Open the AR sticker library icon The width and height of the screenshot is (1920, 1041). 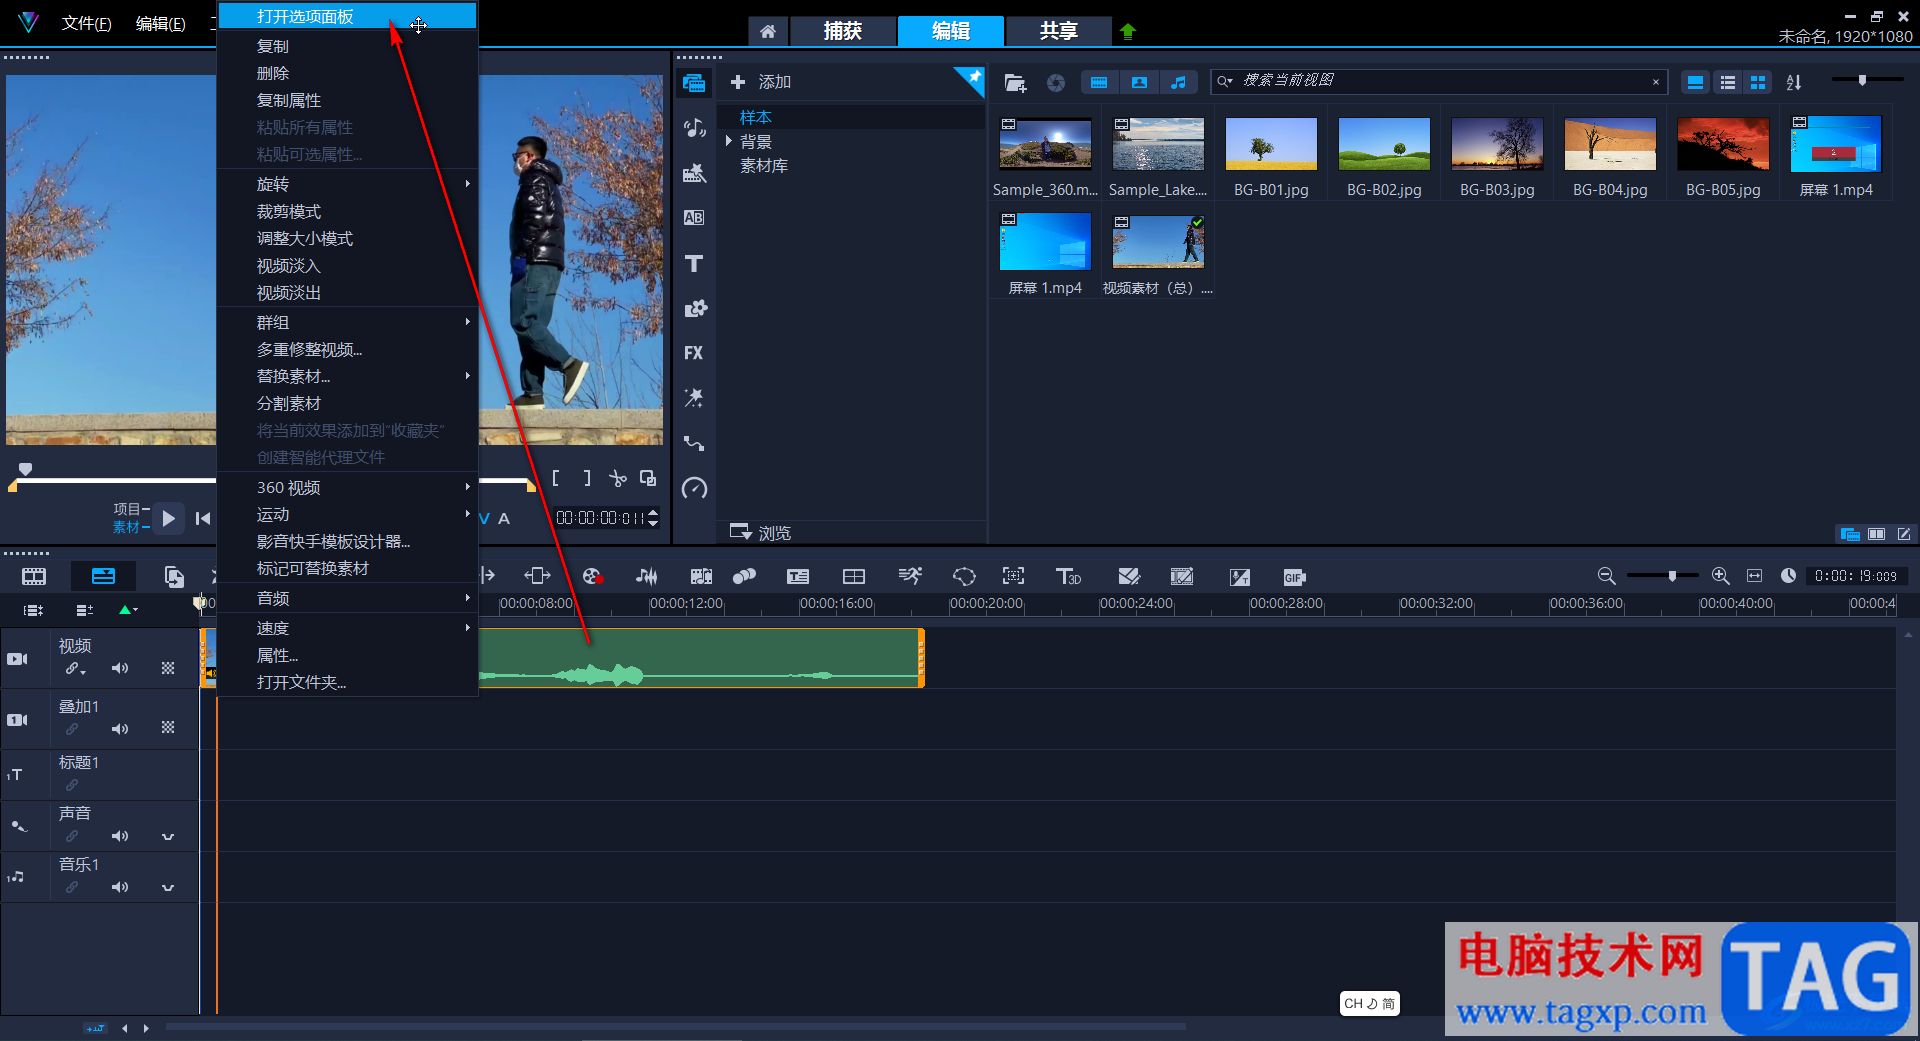point(694,398)
